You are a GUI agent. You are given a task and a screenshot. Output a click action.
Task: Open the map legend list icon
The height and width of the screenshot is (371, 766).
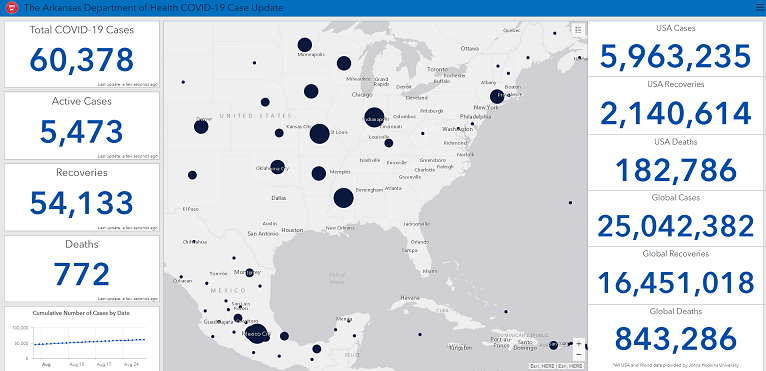coord(578,30)
